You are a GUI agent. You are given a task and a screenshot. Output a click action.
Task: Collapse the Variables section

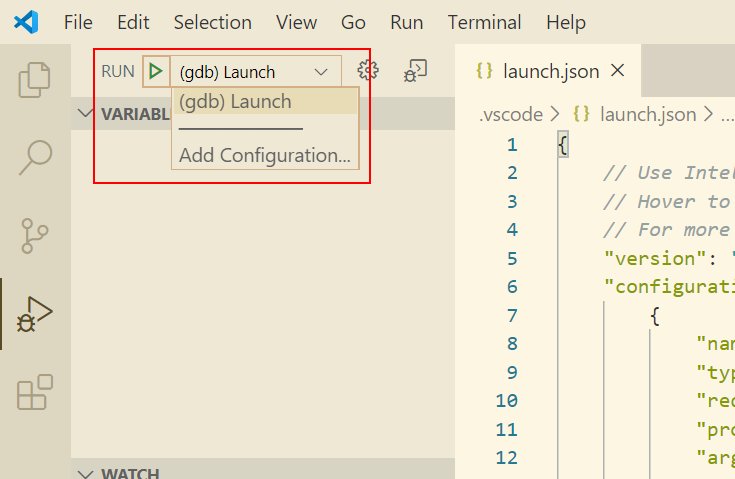click(x=86, y=113)
